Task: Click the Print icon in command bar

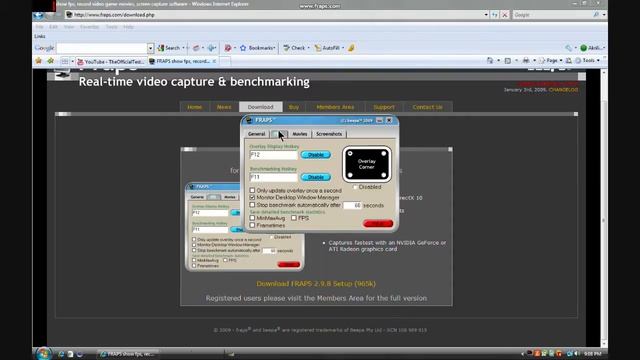Action: [x=526, y=60]
